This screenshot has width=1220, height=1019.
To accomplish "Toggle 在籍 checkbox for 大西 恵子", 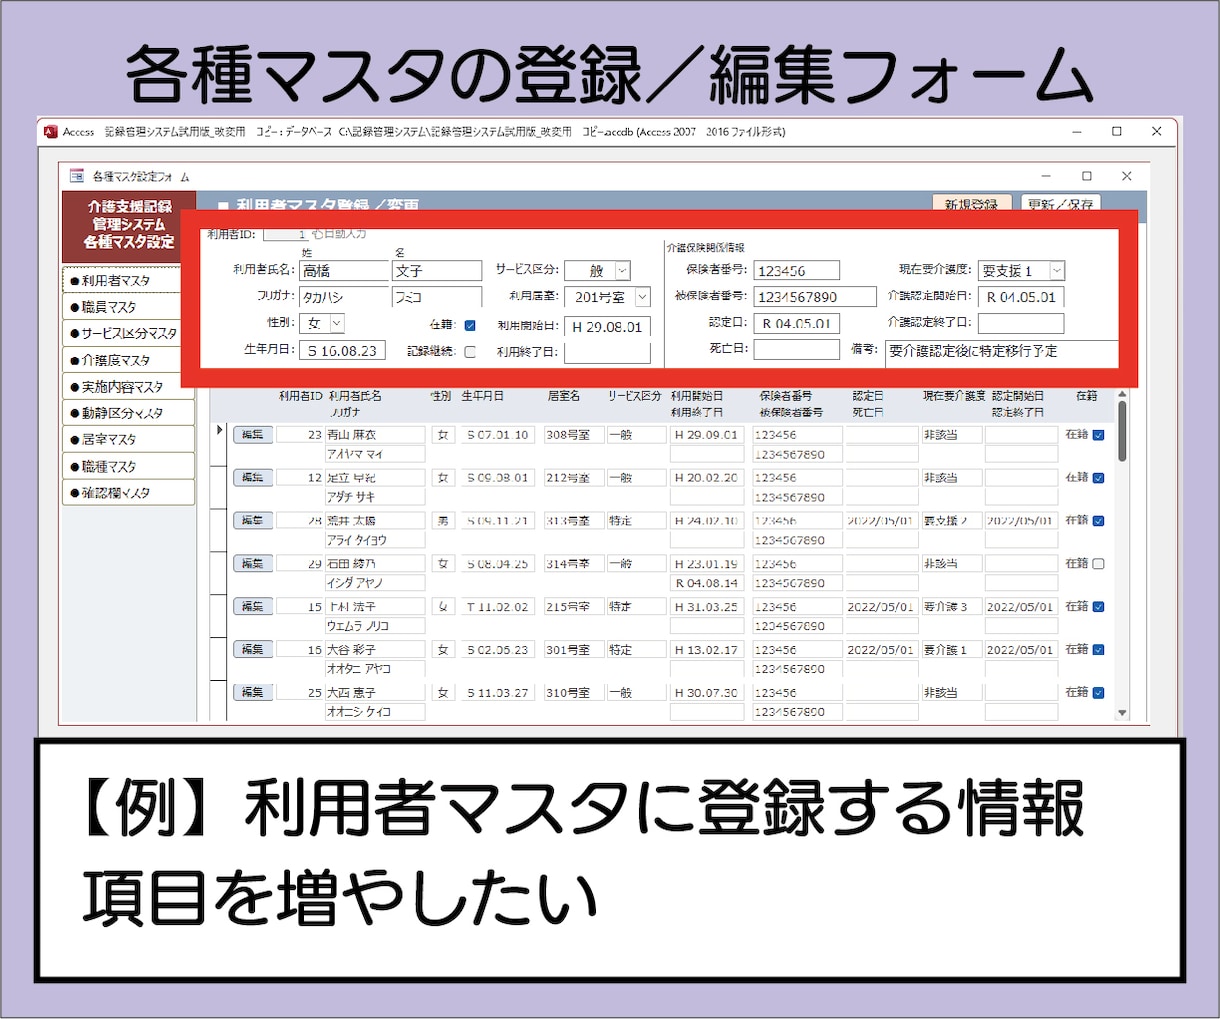I will [1098, 693].
